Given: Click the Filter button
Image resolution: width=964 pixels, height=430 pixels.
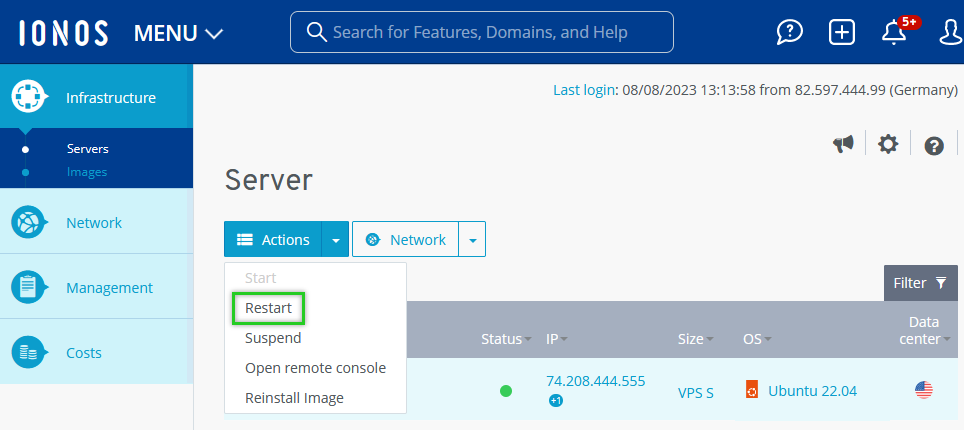Looking at the screenshot, I should 919,283.
